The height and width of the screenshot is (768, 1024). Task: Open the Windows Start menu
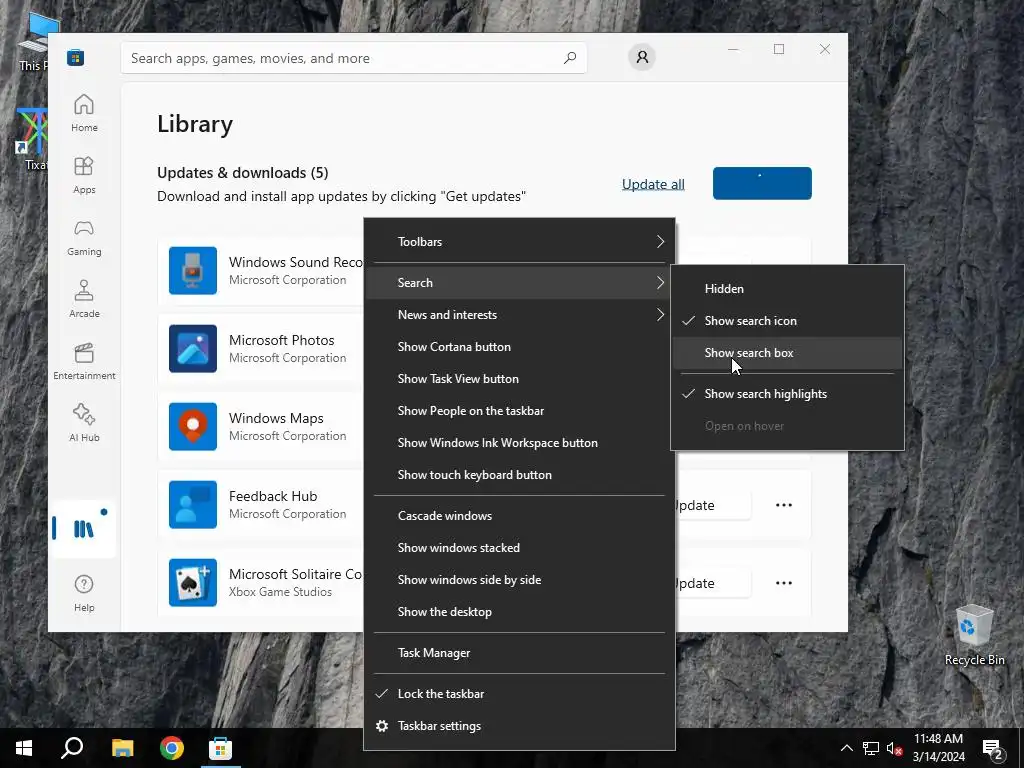24,748
